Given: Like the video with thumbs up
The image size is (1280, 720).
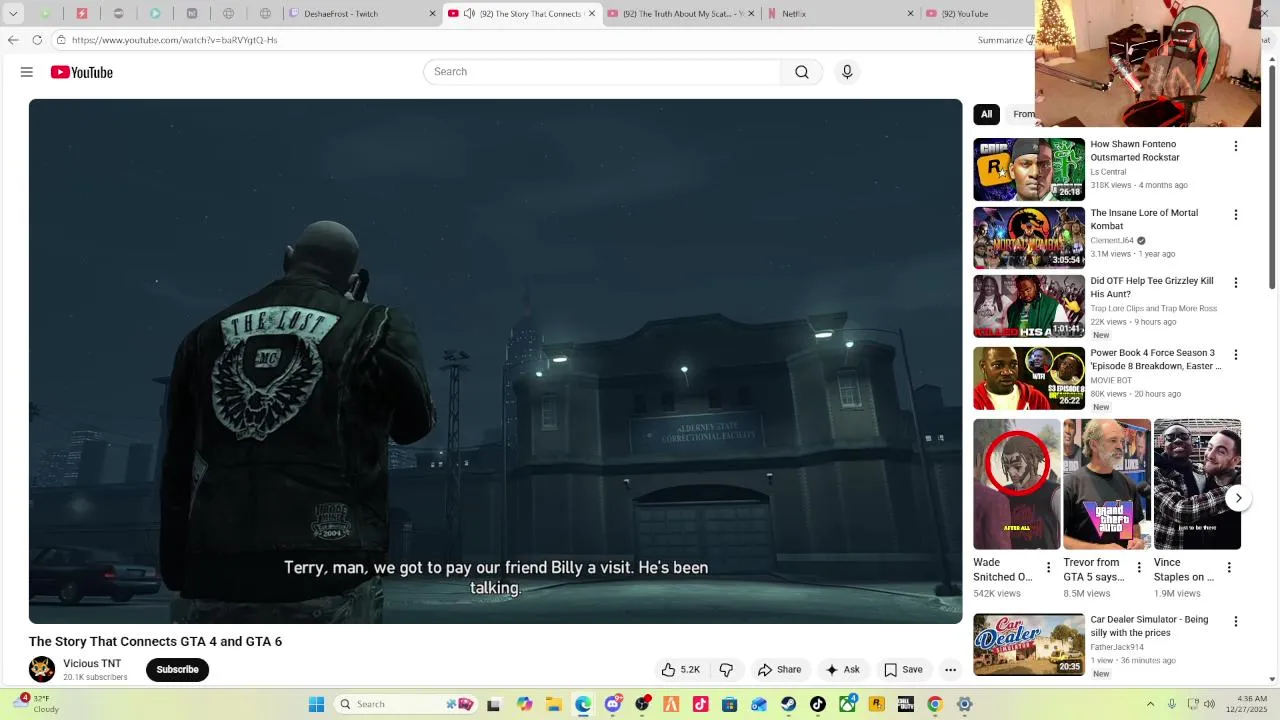Looking at the screenshot, I should [680, 670].
